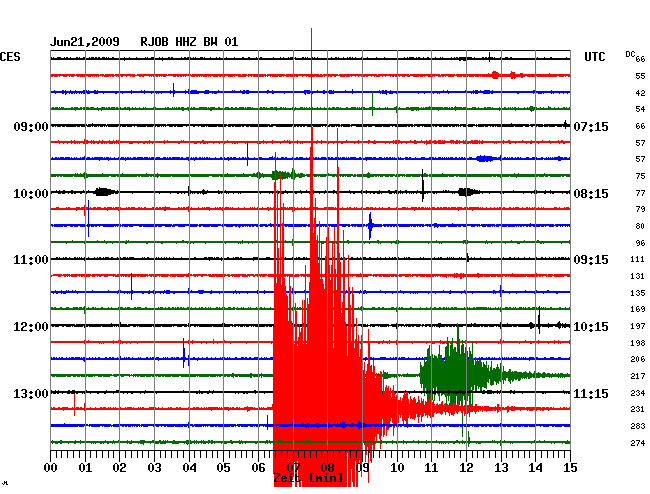Click the DC value "75"
Image resolution: width=650 pixels, height=494 pixels.
640,176
